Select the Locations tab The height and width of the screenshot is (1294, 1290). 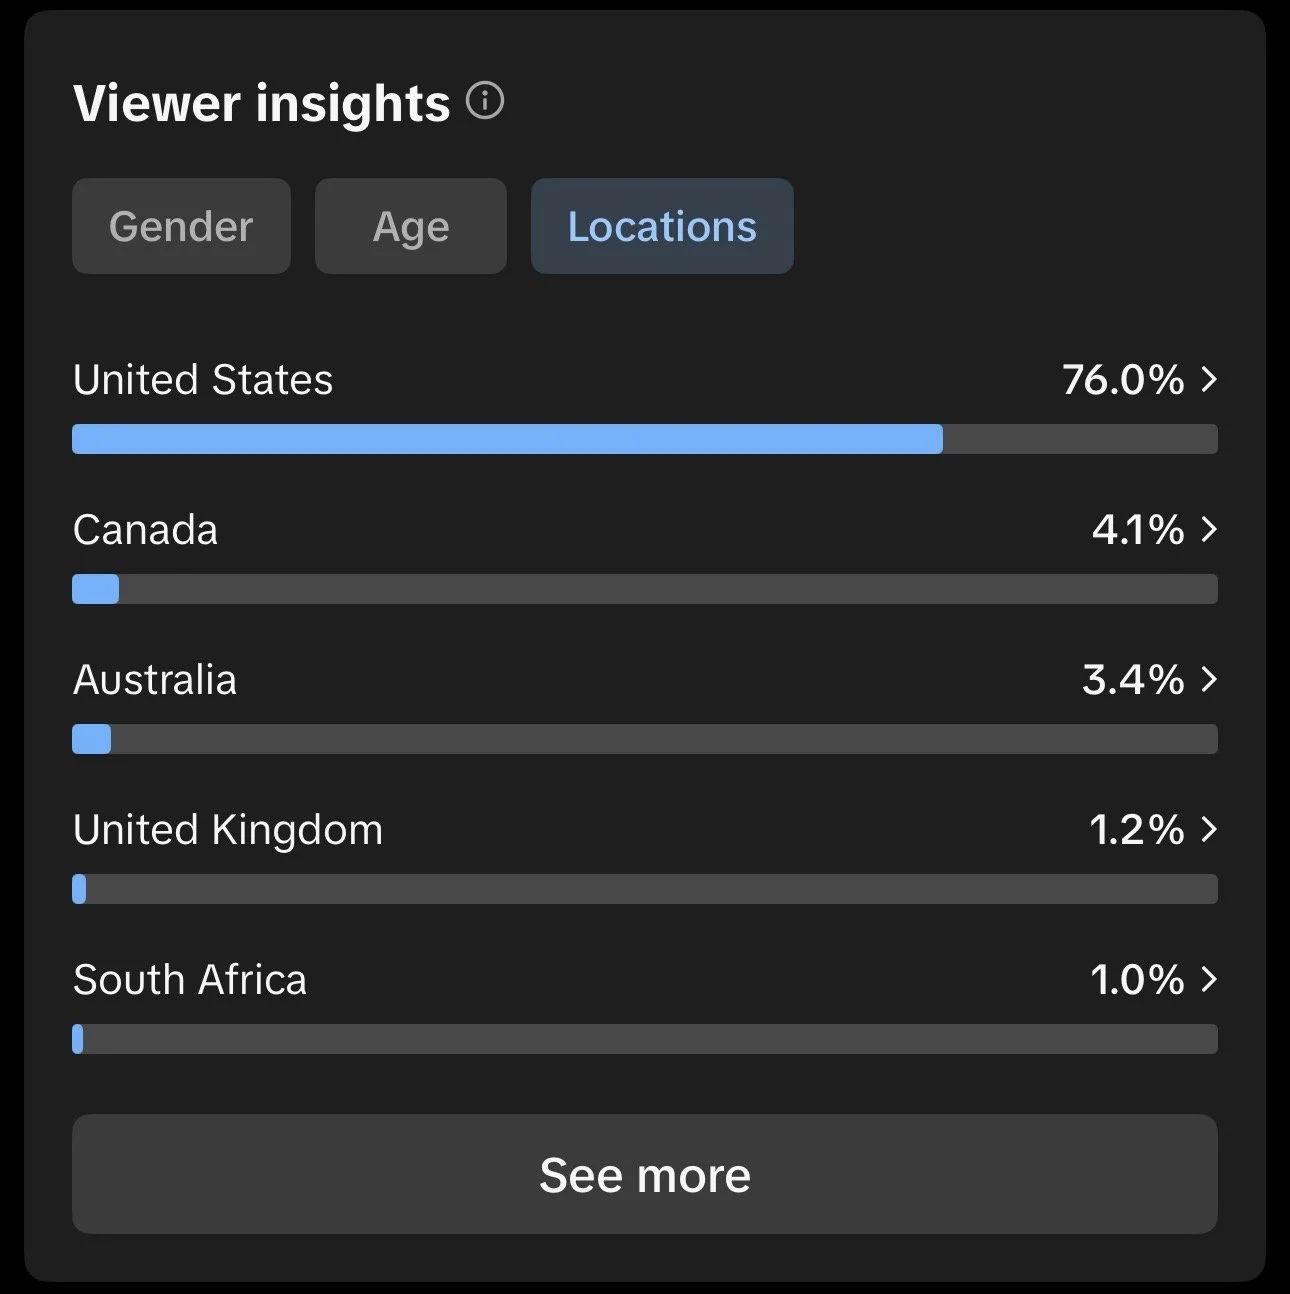coord(662,226)
